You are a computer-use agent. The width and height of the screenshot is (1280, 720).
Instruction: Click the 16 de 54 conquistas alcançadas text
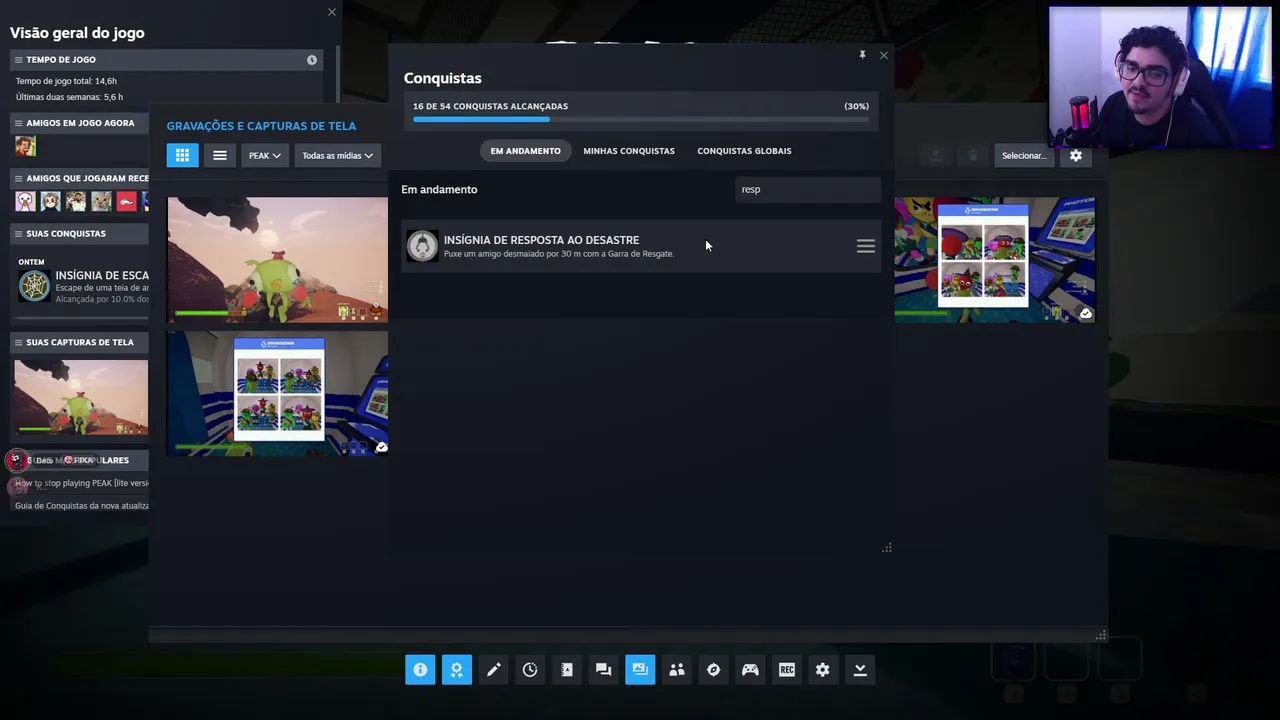[x=490, y=106]
